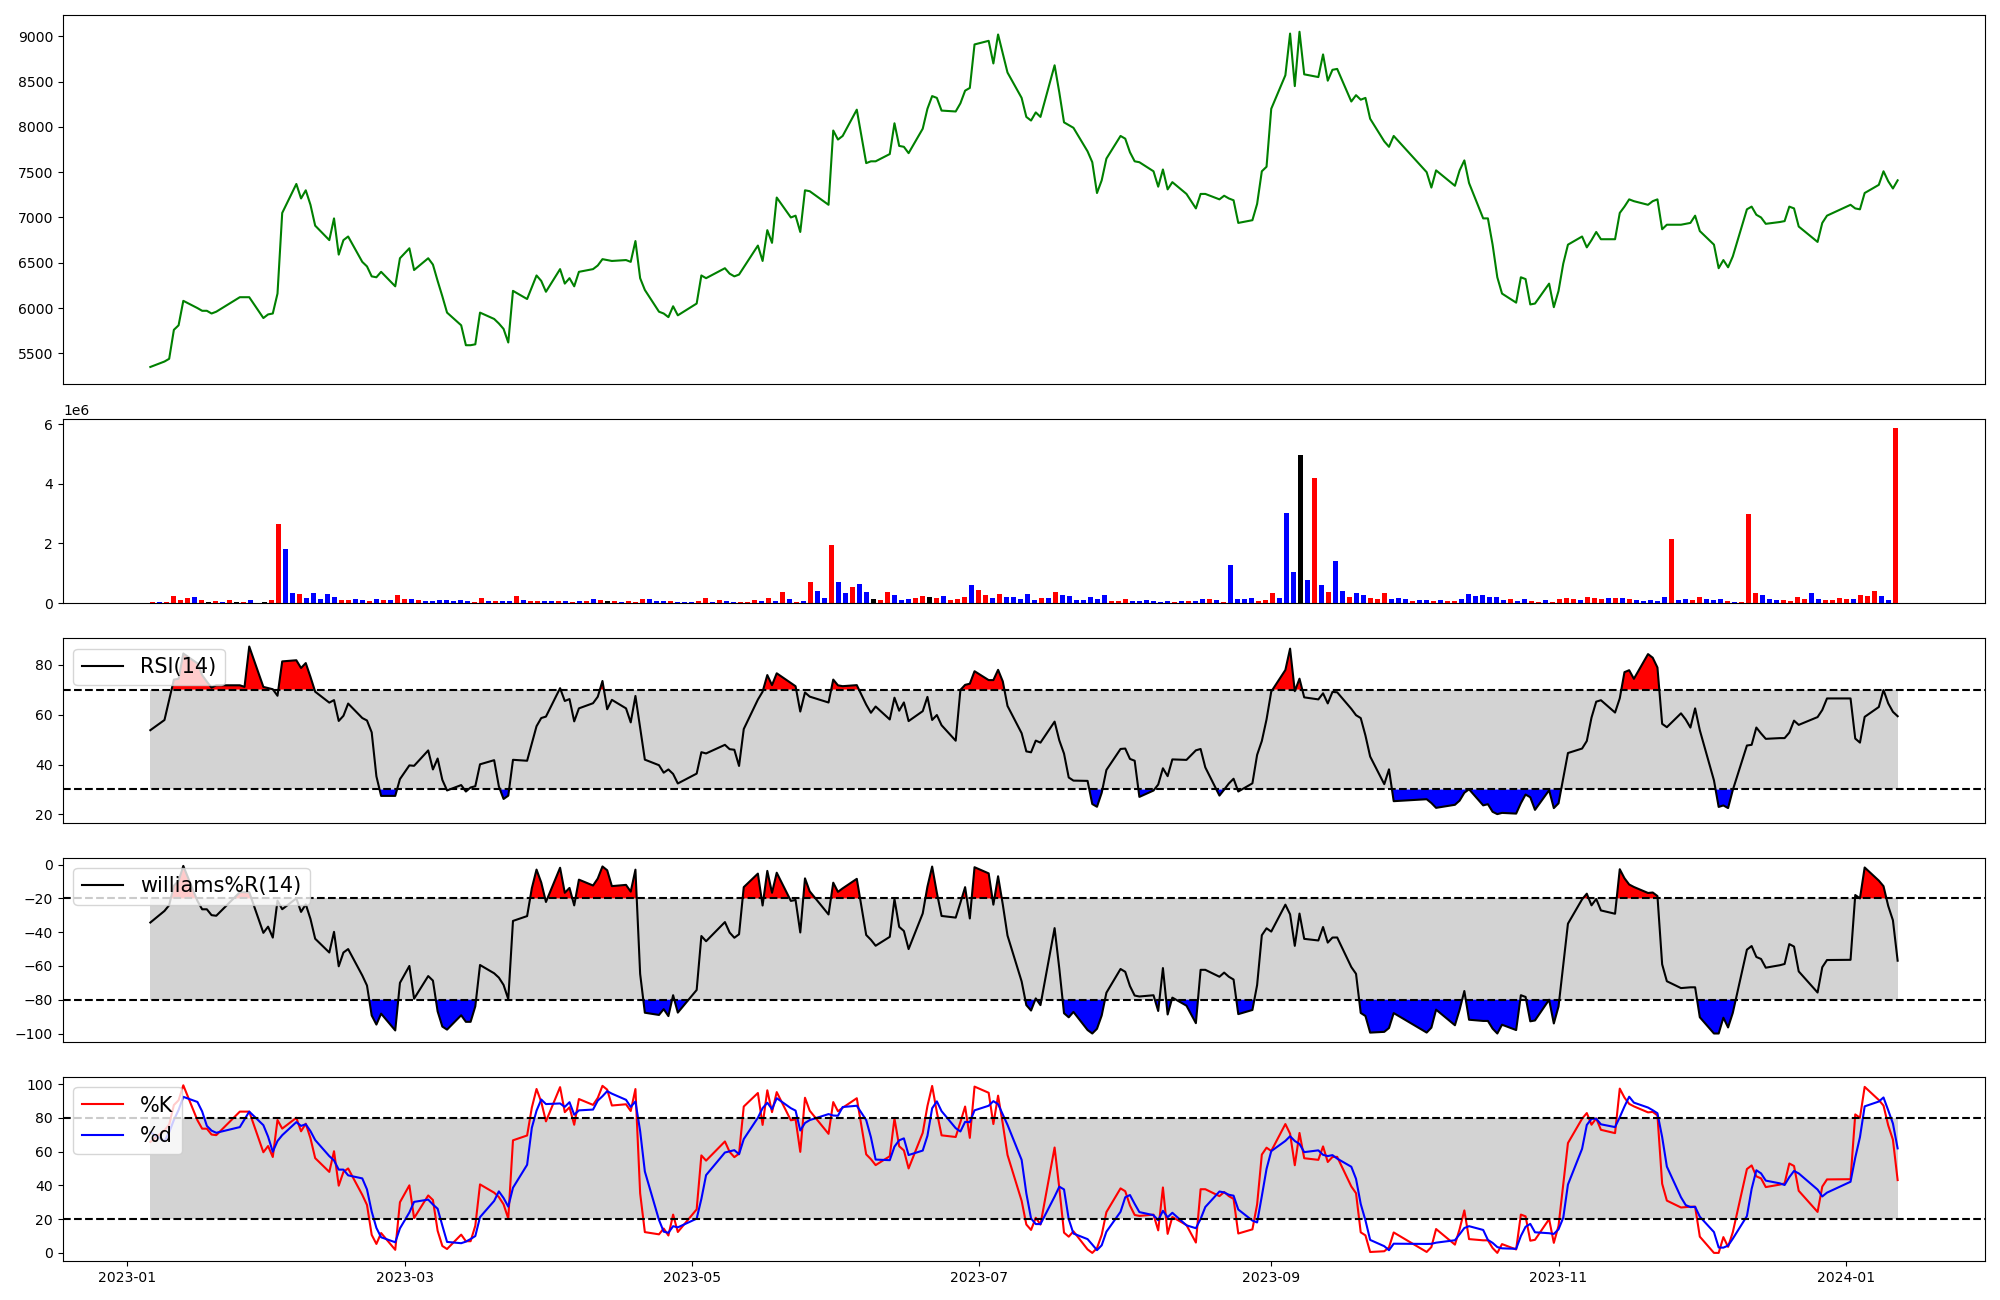
Task: Click the 2023-11 x-axis tick label
Action: (1559, 1277)
